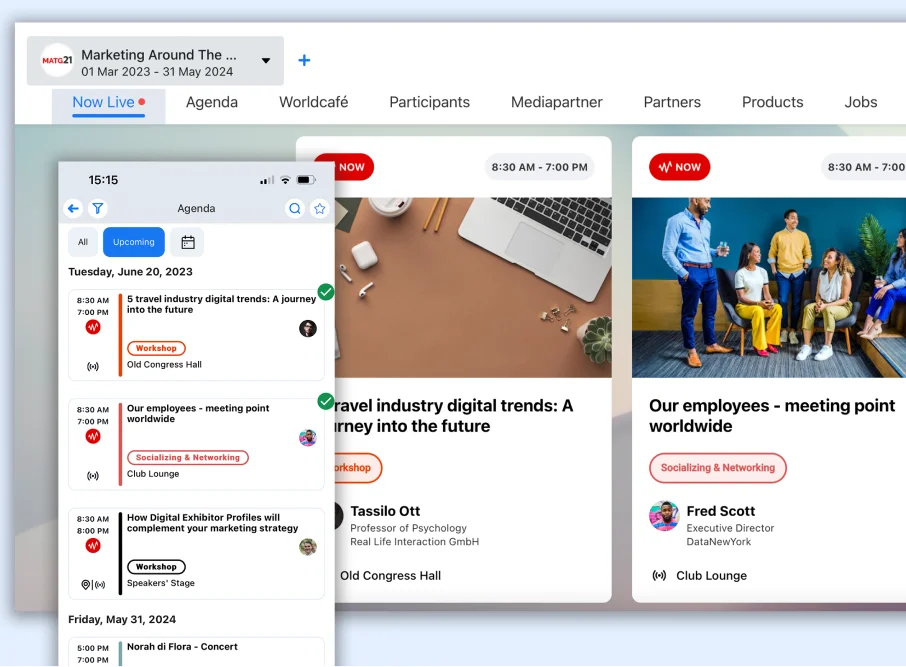Screen dimensions: 906x667
Task: Tap the search icon in Agenda header
Action: point(295,208)
